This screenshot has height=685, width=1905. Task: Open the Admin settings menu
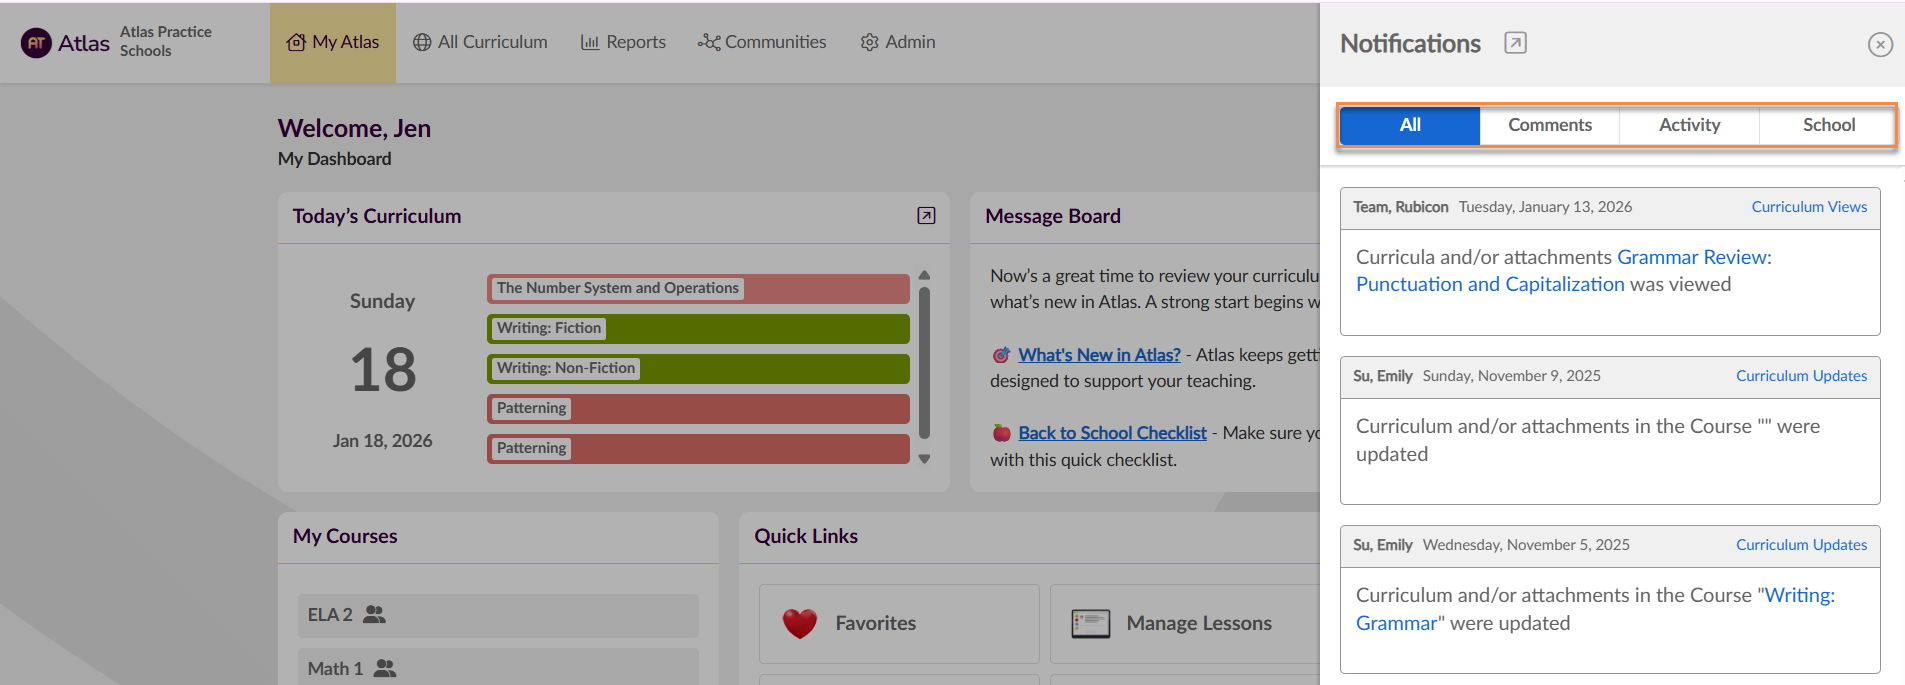point(898,42)
